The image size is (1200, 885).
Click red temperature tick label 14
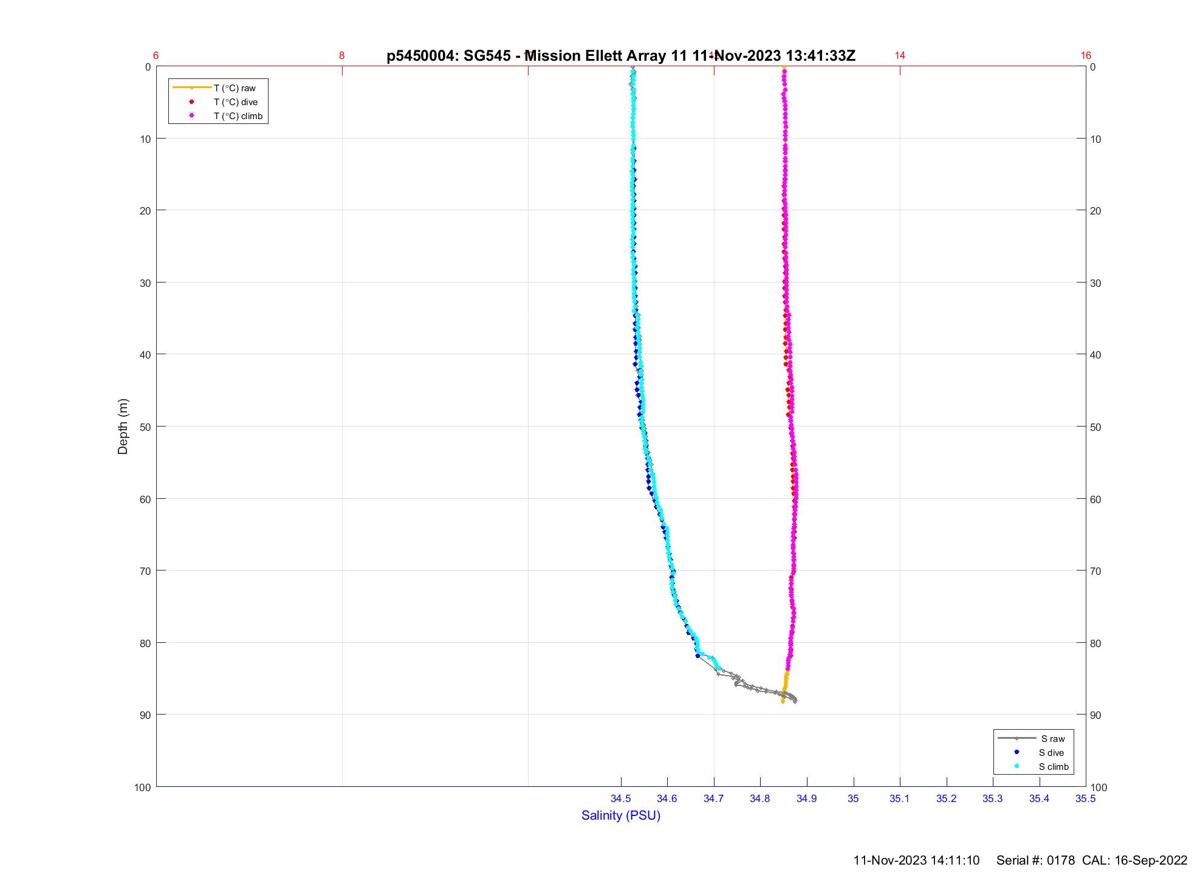click(x=900, y=56)
